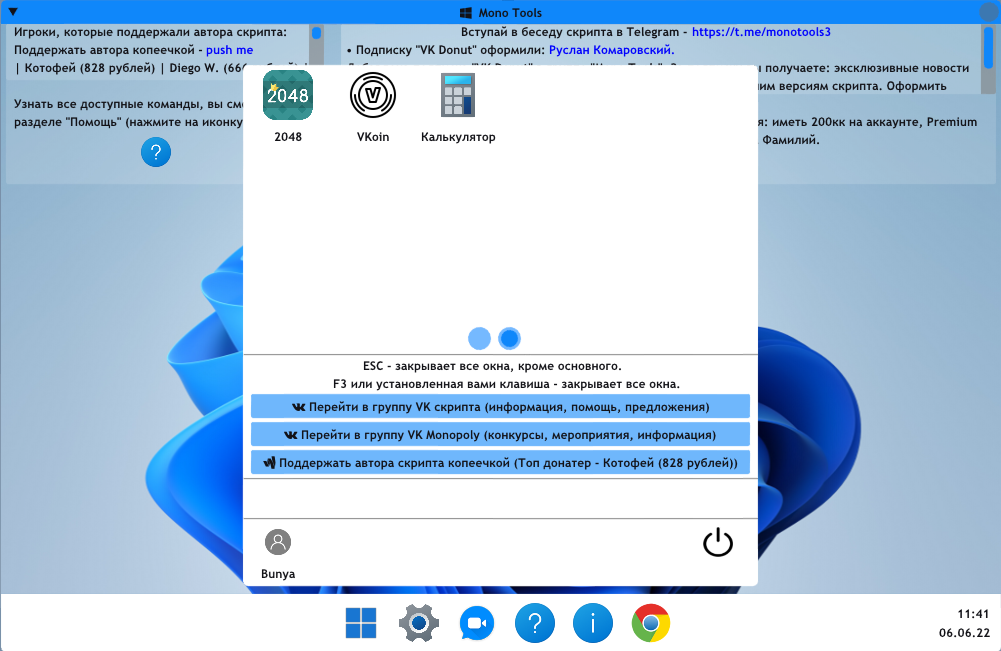Select the second app page dot

[509, 338]
